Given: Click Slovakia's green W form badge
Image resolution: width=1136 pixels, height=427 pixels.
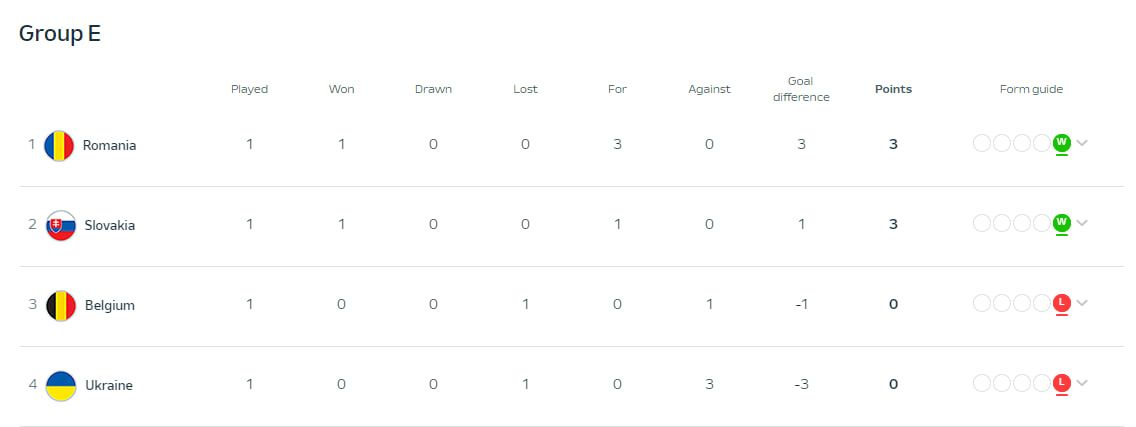Looking at the screenshot, I should 1062,223.
